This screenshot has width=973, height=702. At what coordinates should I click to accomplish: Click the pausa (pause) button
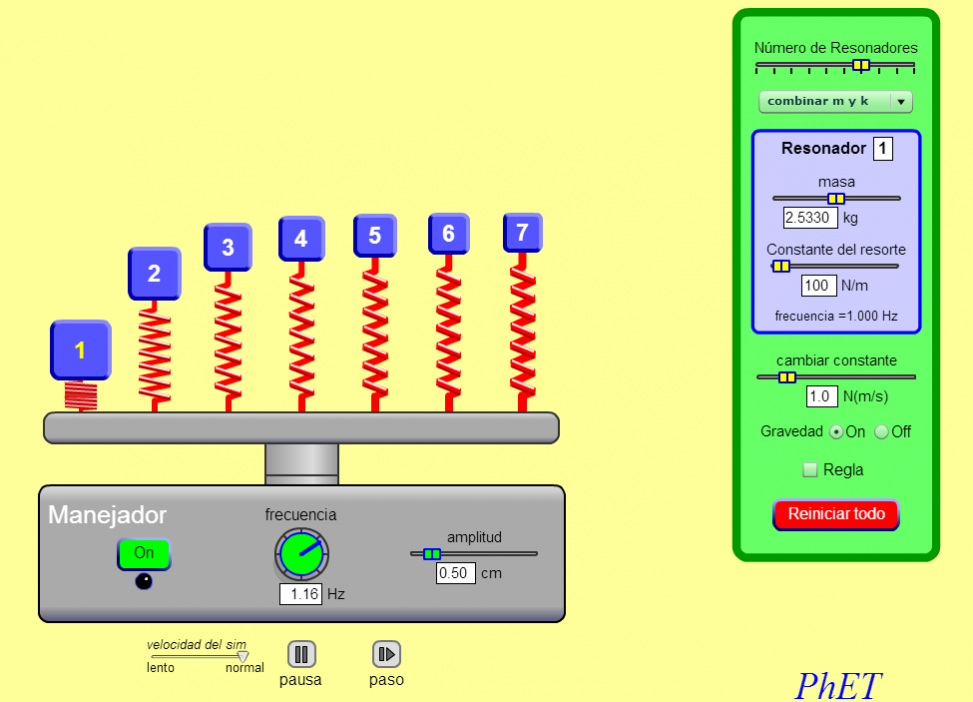[301, 654]
